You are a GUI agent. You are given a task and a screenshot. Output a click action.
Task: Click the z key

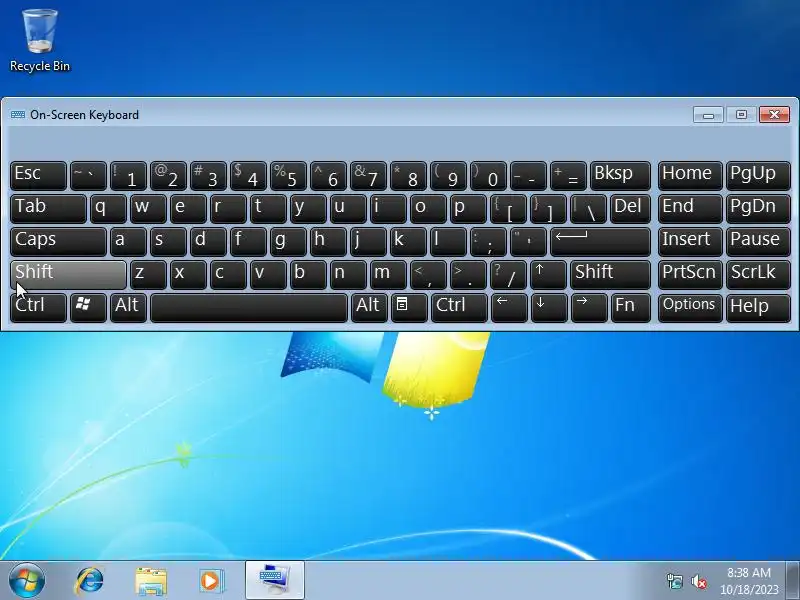(x=148, y=275)
